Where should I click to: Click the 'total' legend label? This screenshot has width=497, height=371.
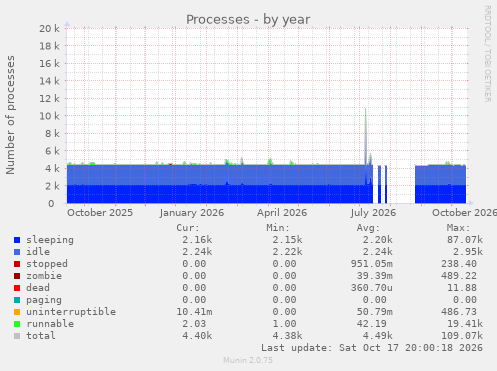tap(41, 336)
